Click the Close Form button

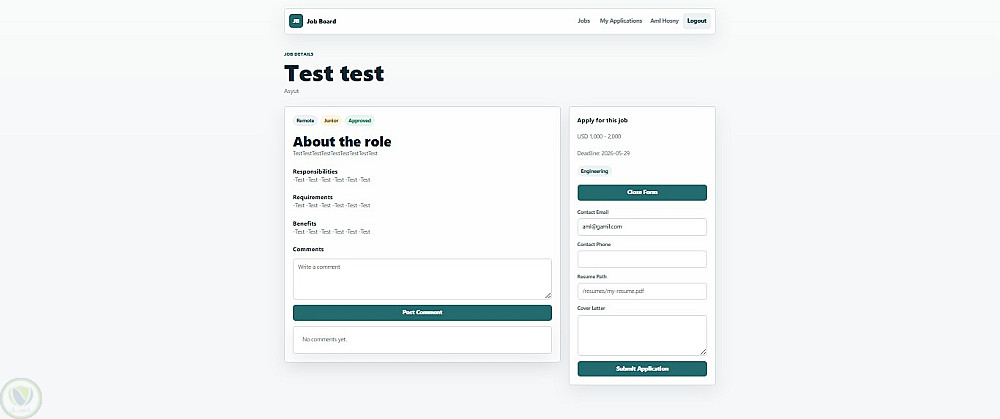(642, 193)
